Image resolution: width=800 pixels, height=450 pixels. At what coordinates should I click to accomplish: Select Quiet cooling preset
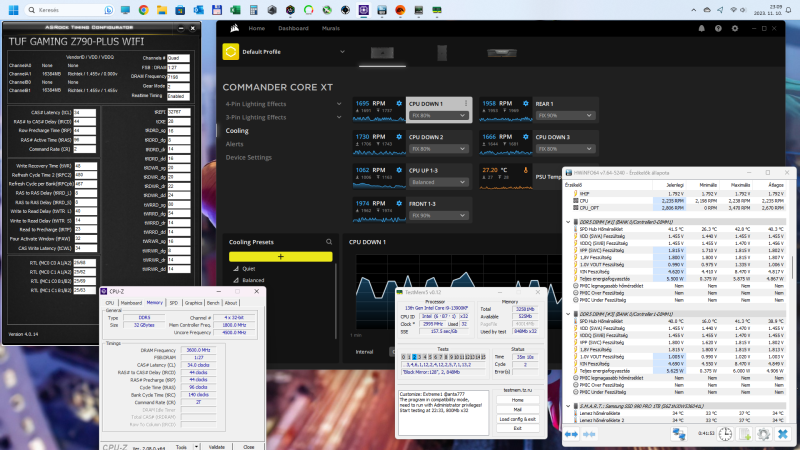pos(248,269)
